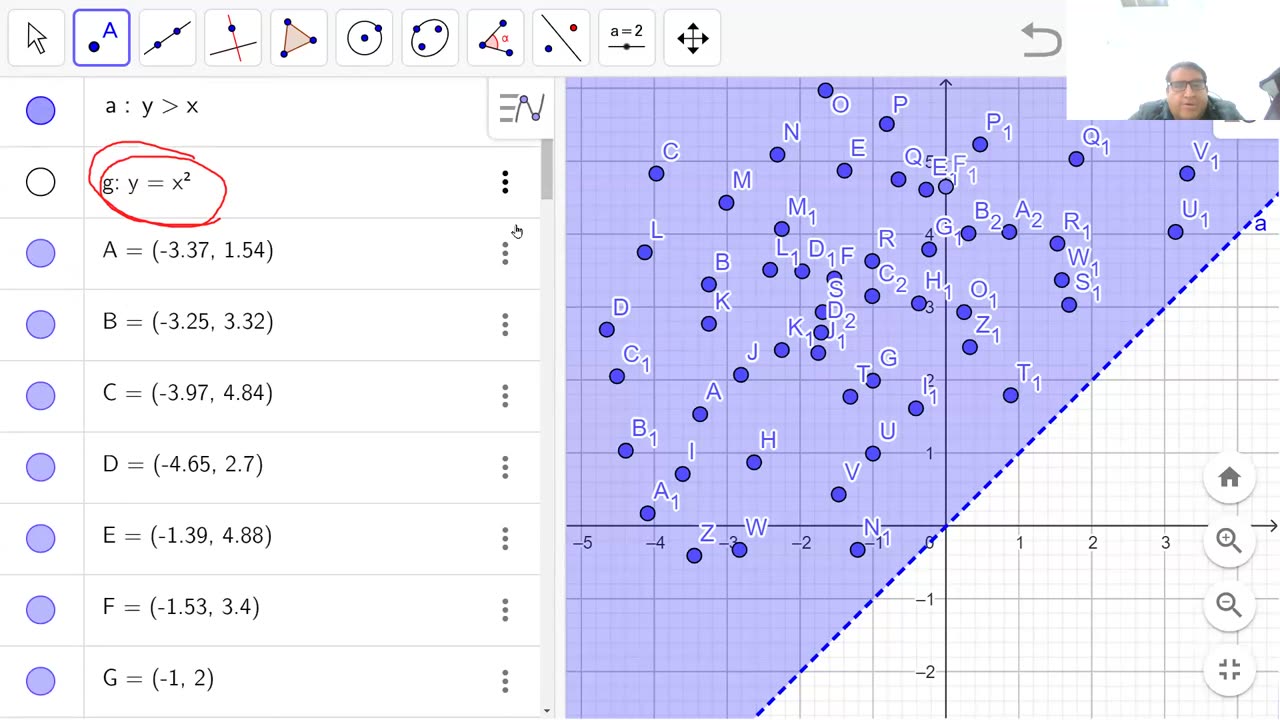The height and width of the screenshot is (720, 1280).
Task: Toggle visibility of point A row
Action: 41,253
